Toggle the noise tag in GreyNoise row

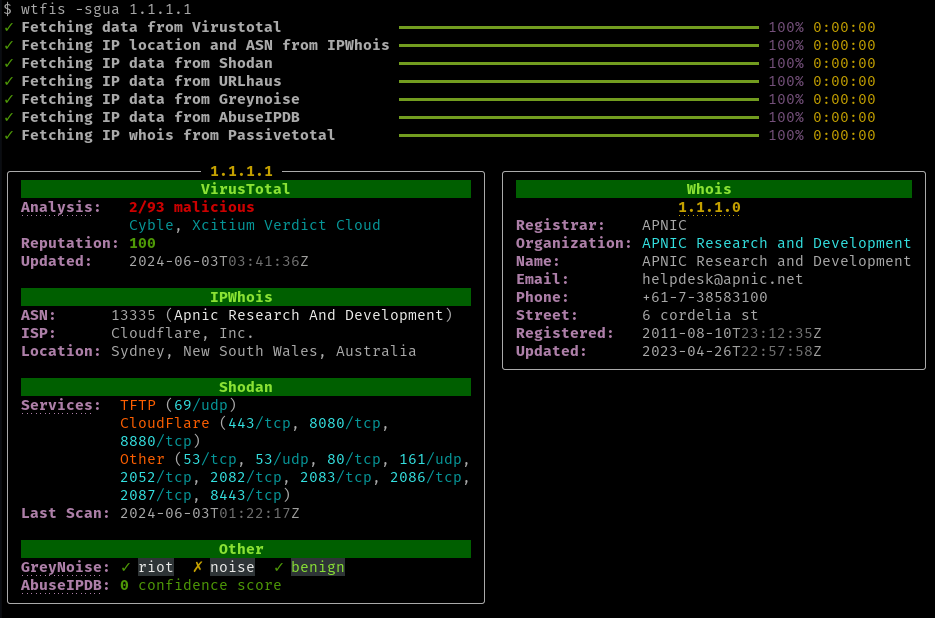coord(232,567)
